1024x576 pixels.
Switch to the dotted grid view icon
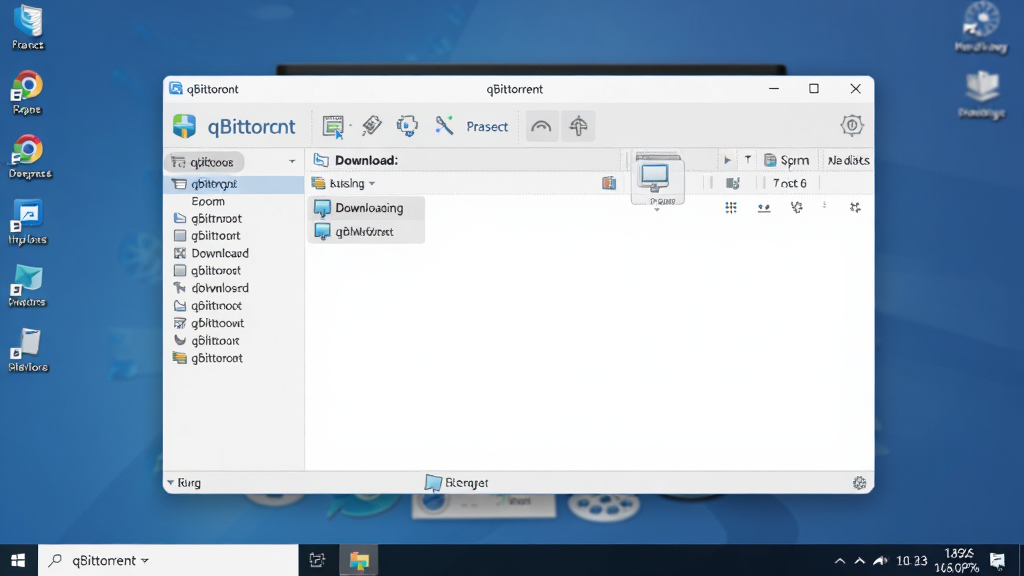tap(731, 208)
